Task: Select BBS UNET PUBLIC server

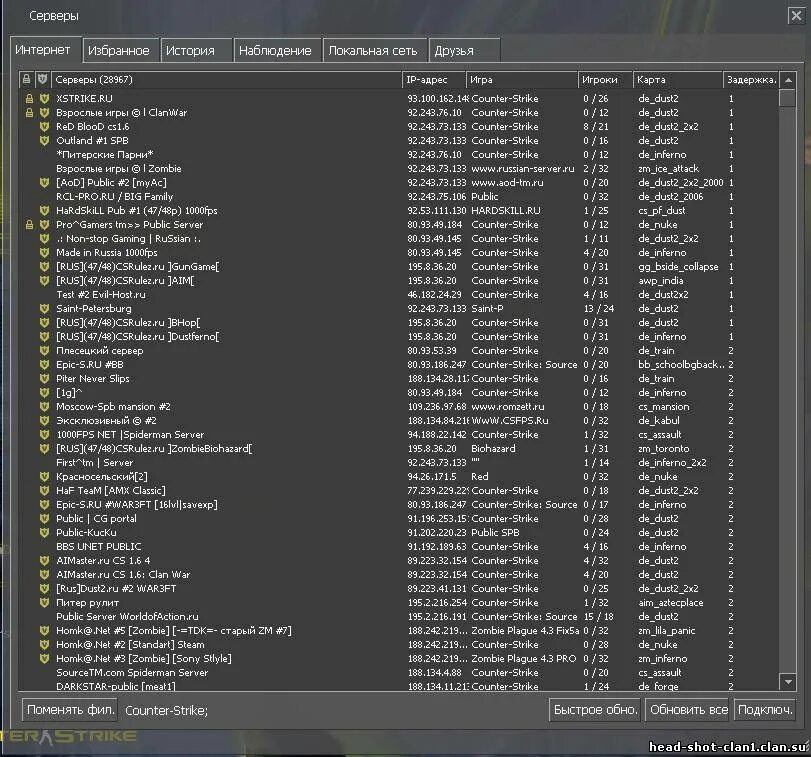Action: coord(398,546)
